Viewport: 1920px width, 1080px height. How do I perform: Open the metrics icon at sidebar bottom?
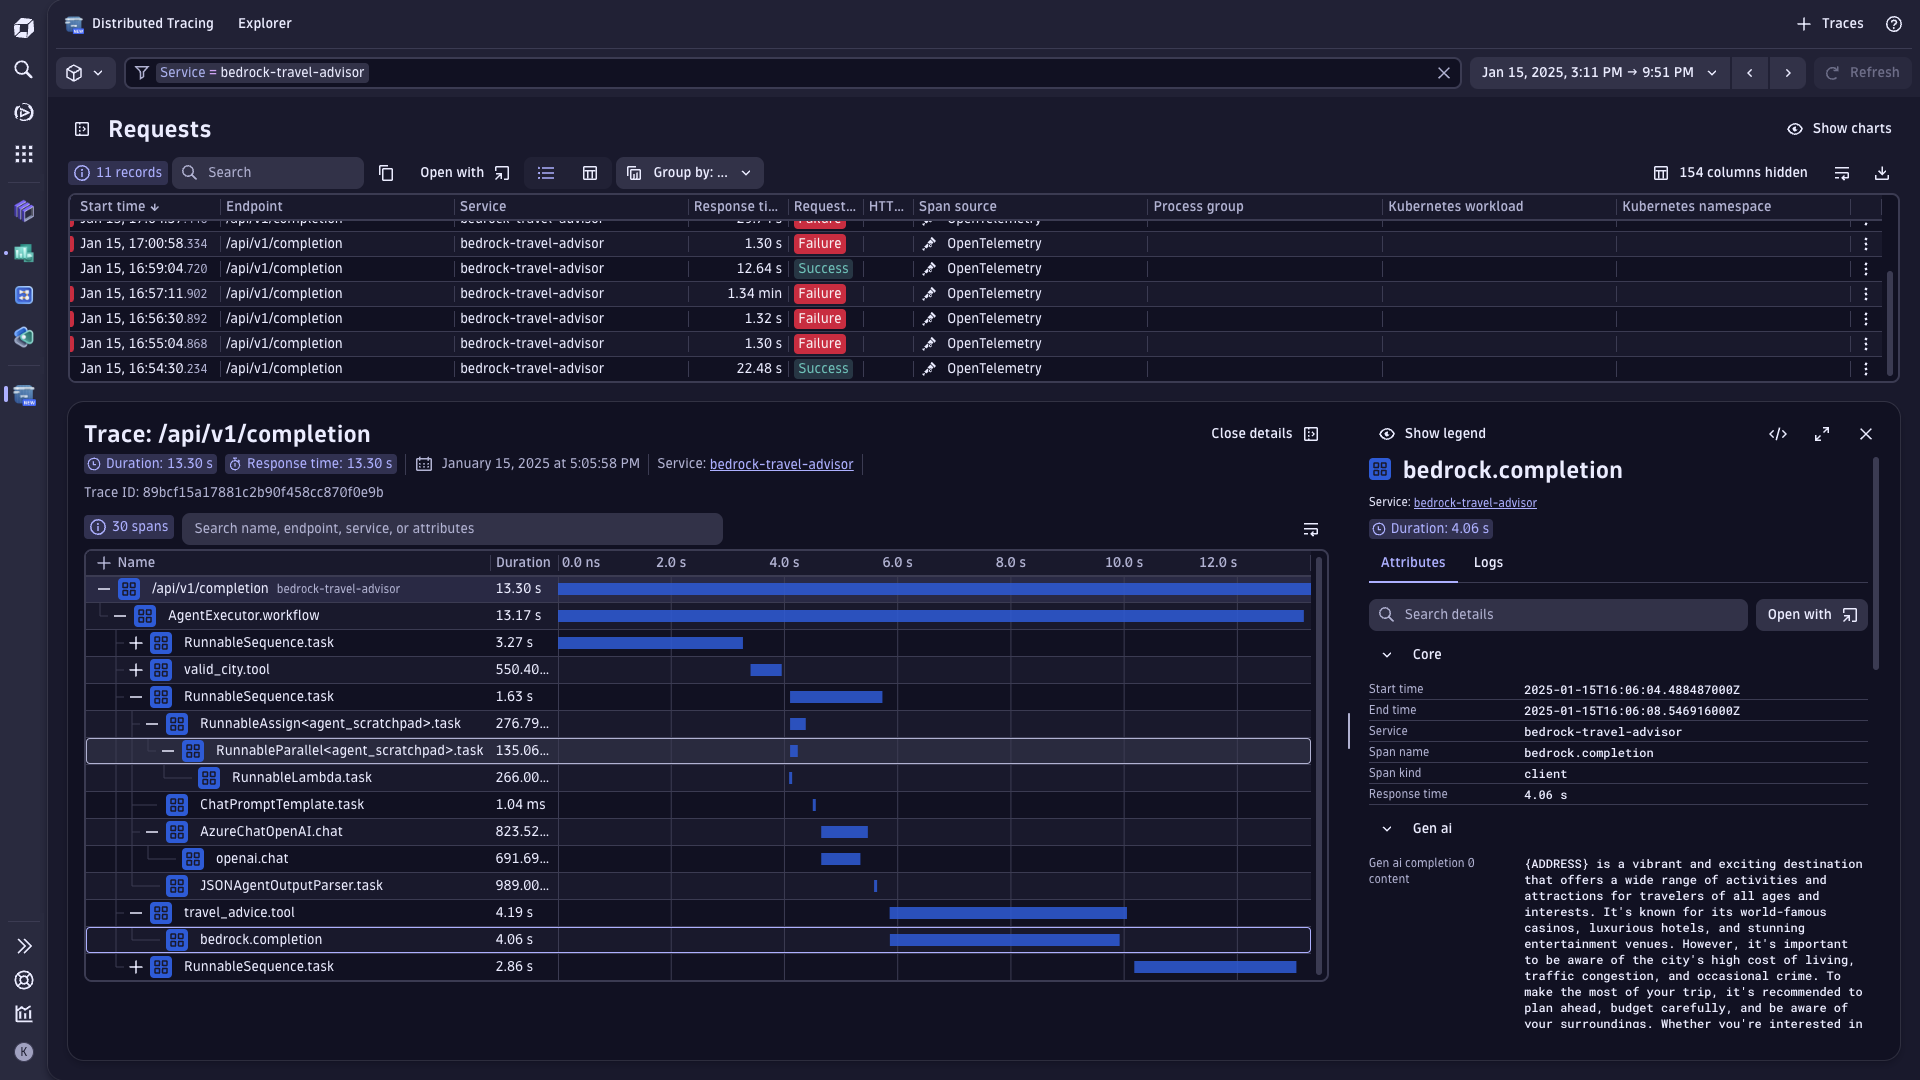(x=24, y=1014)
